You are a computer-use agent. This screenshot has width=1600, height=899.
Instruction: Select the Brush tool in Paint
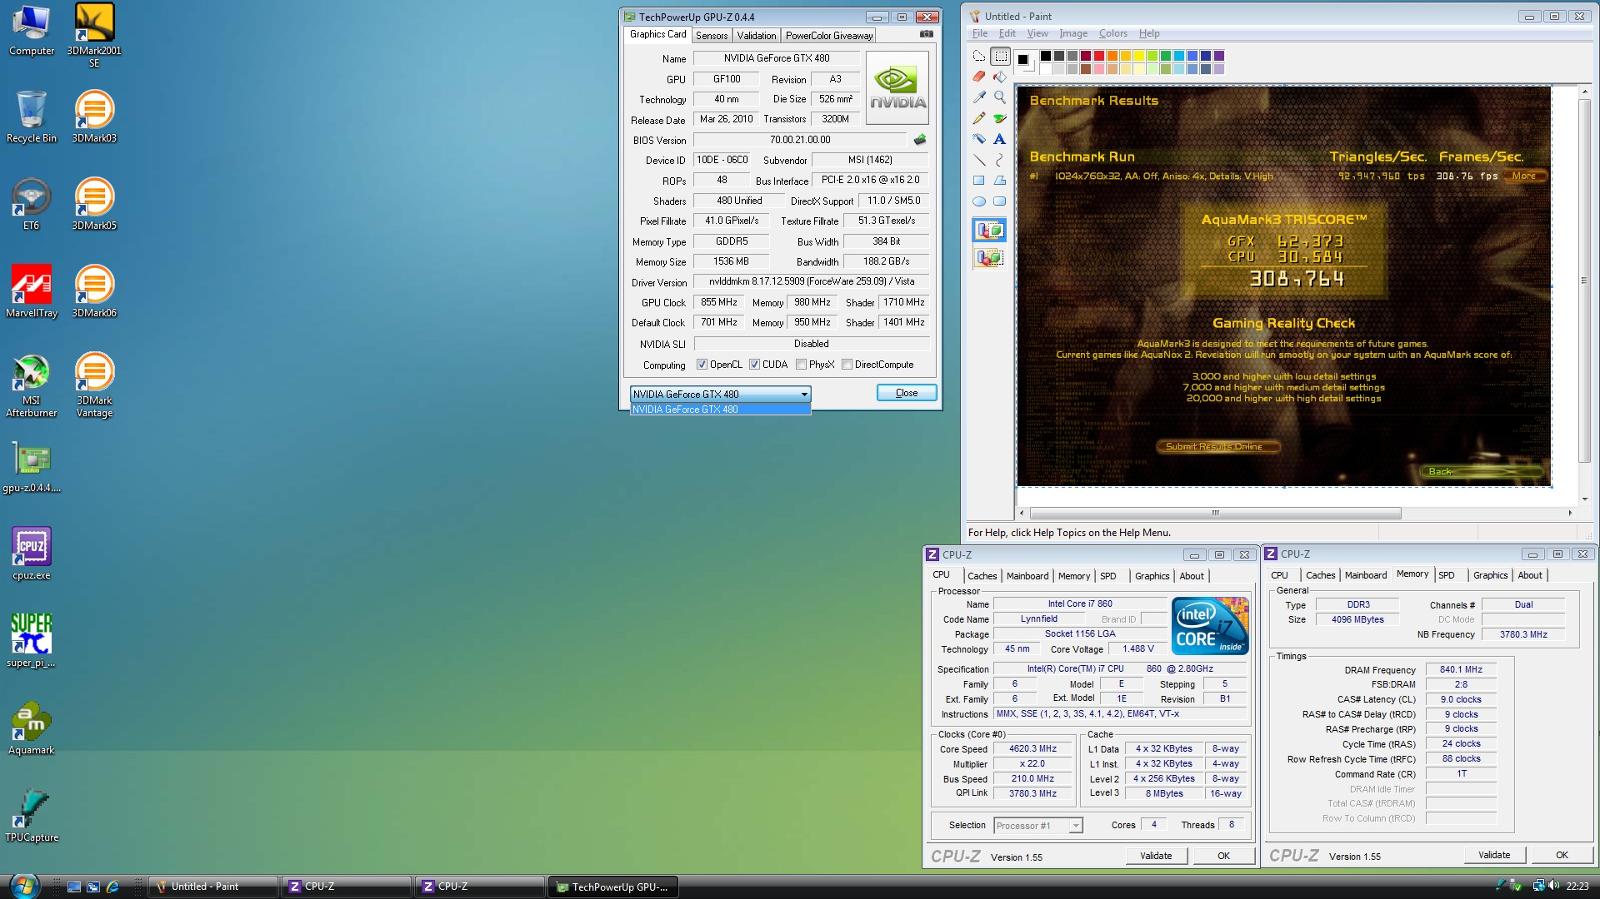pos(1000,118)
